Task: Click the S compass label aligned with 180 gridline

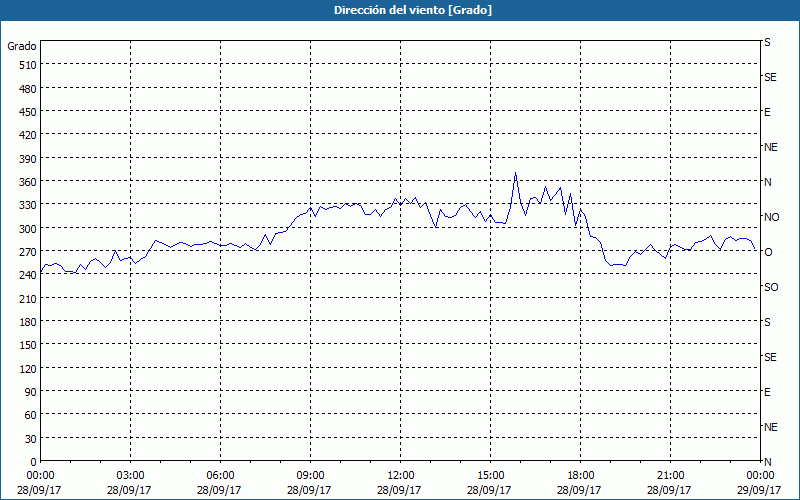Action: point(767,322)
